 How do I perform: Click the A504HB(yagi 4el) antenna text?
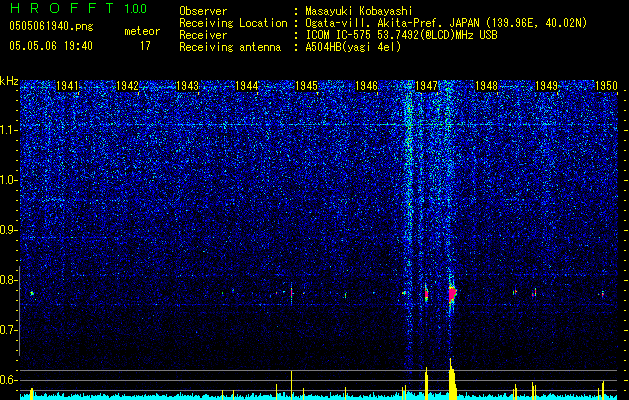[x=353, y=47]
